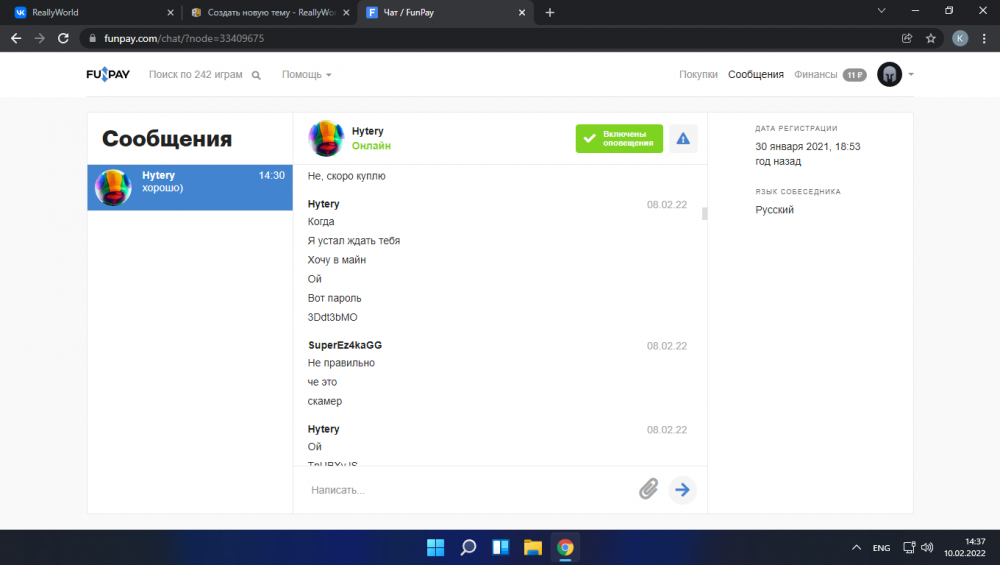Open taskbar clock and date
Screen dimensions: 1000x565
point(965,547)
